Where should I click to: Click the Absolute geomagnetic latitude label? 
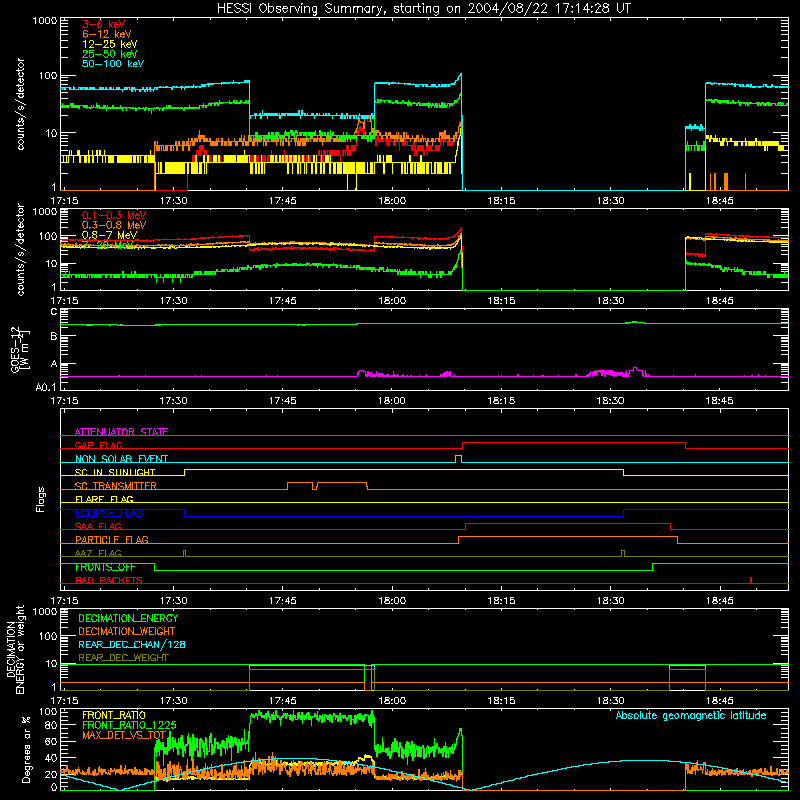pyautogui.click(x=691, y=715)
